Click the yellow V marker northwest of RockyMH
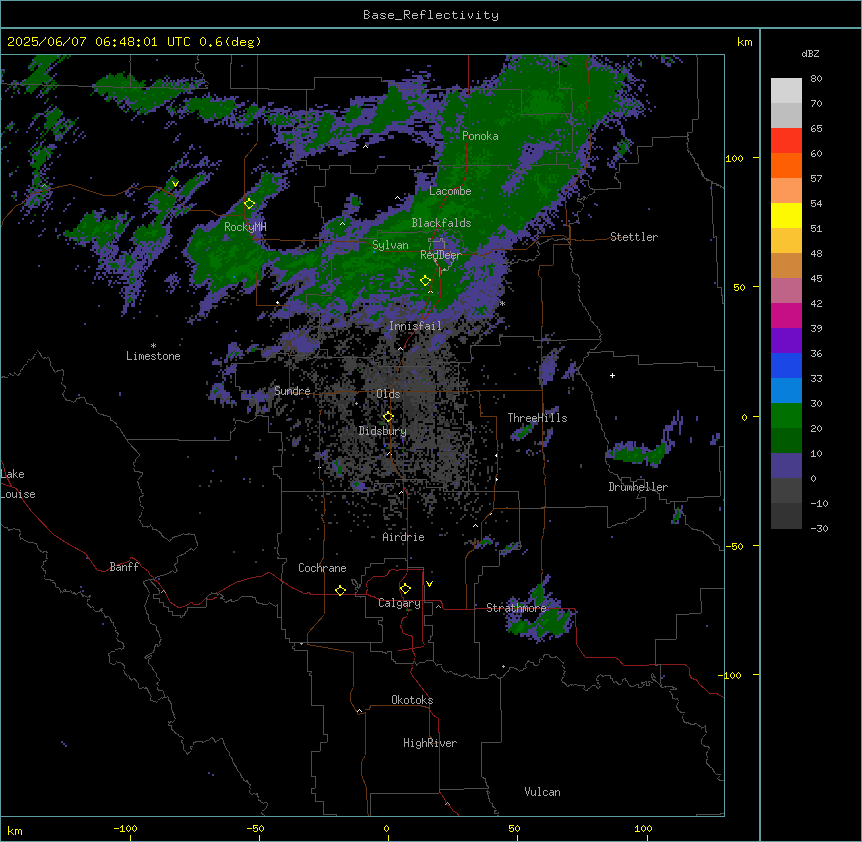 (x=175, y=184)
